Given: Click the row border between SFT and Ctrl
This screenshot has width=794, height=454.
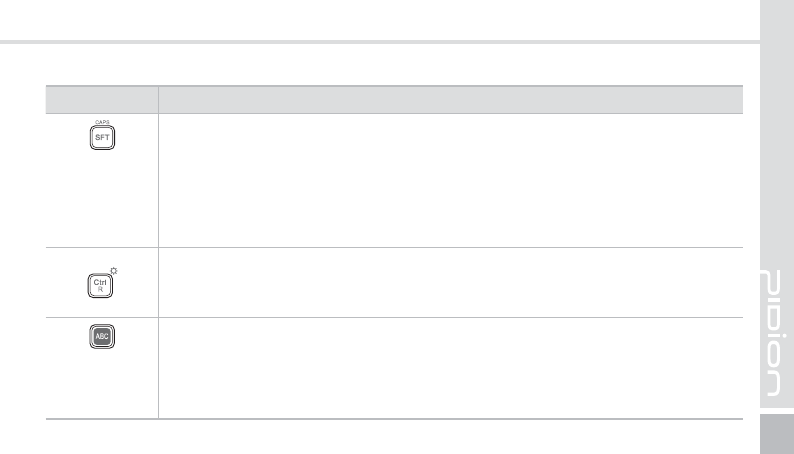Looking at the screenshot, I should 400,247.
